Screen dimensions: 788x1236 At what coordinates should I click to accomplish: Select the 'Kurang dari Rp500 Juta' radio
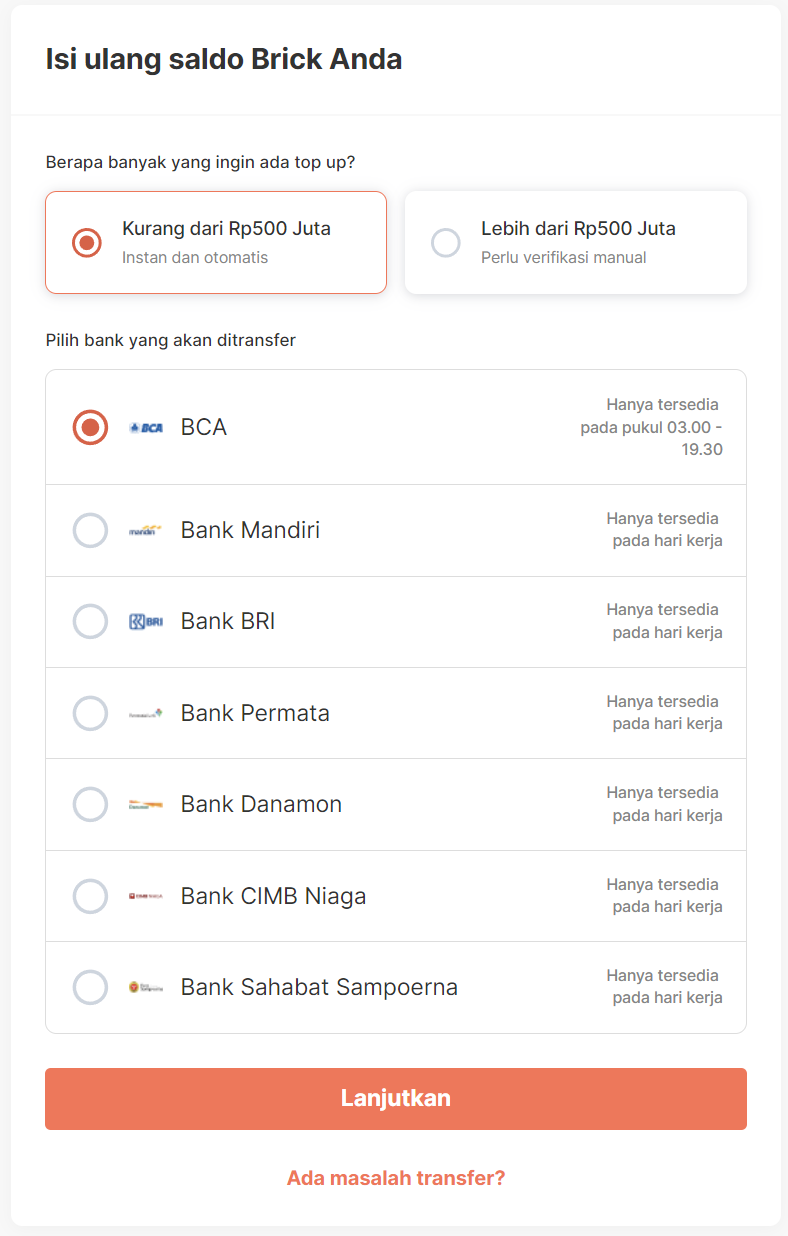click(x=87, y=243)
